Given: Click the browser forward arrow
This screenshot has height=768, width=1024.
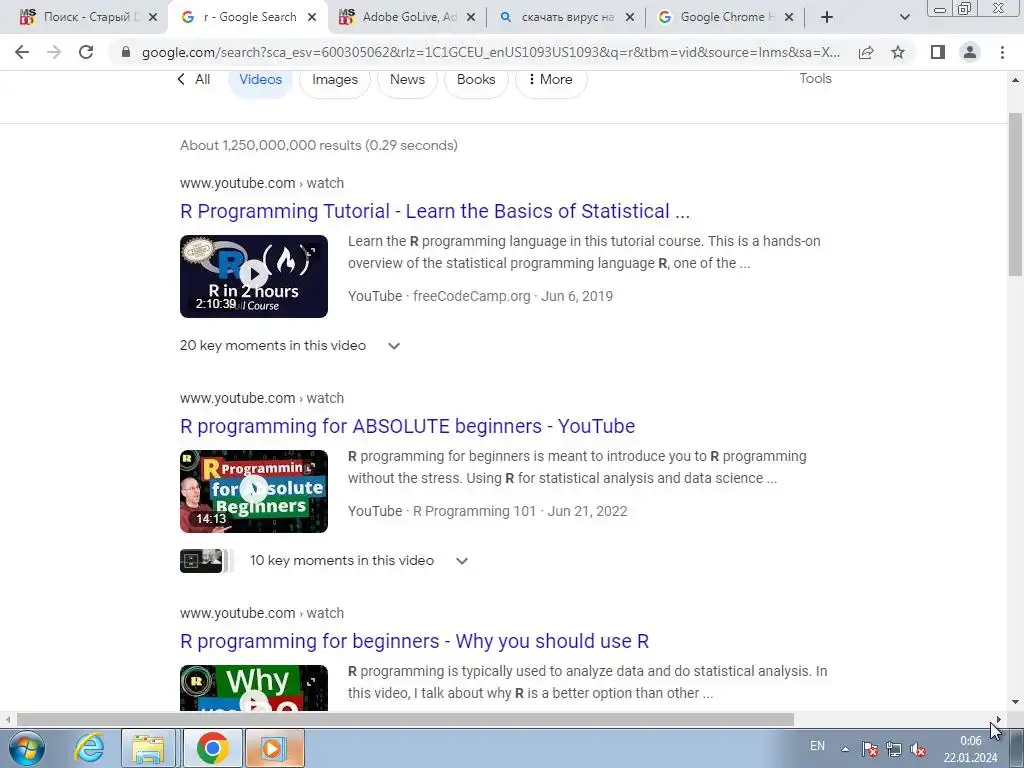Looking at the screenshot, I should (54, 52).
